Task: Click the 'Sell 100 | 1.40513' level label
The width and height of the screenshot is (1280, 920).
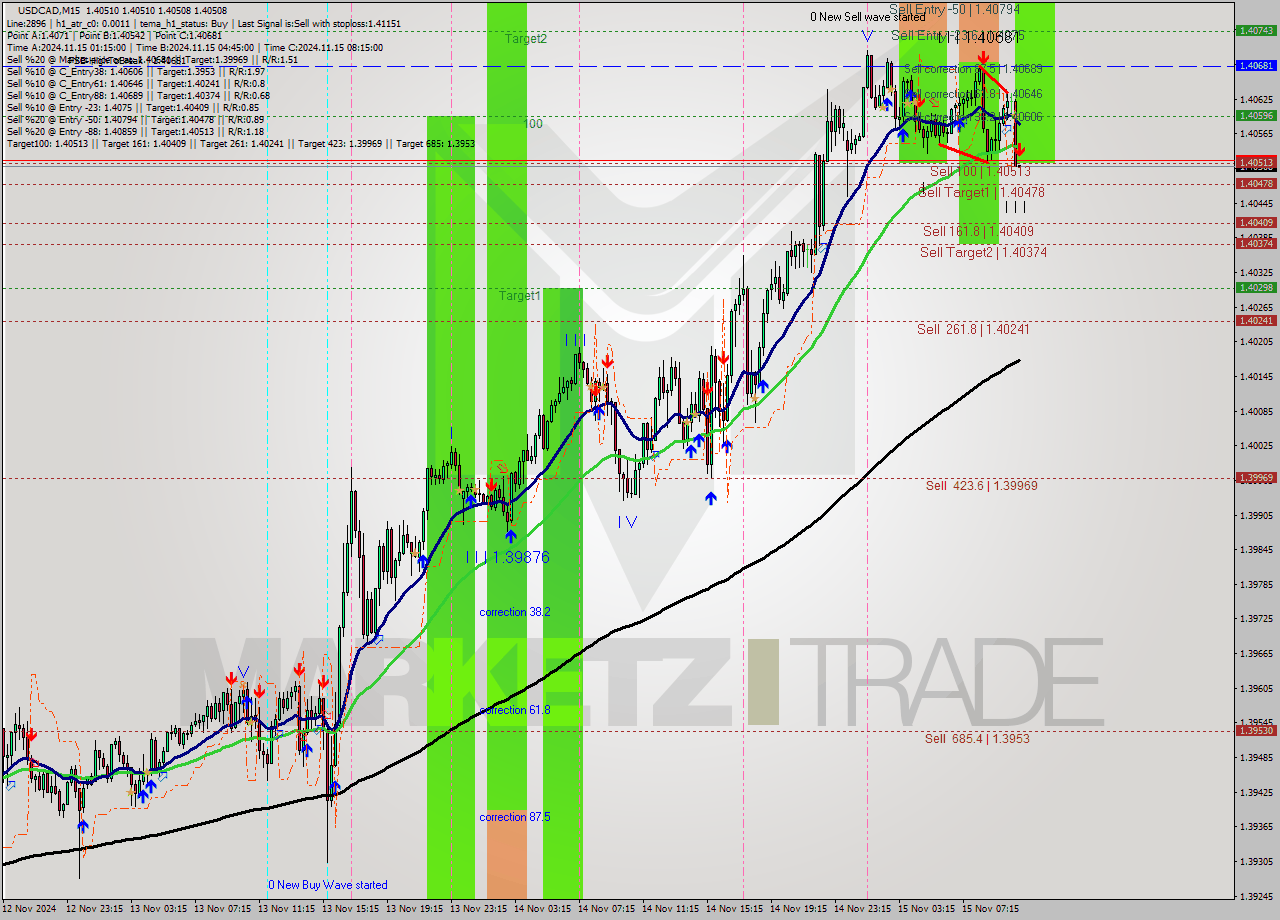Action: (980, 171)
